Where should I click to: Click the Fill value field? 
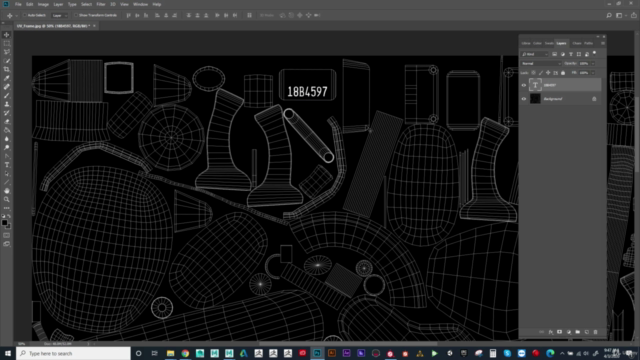(584, 73)
